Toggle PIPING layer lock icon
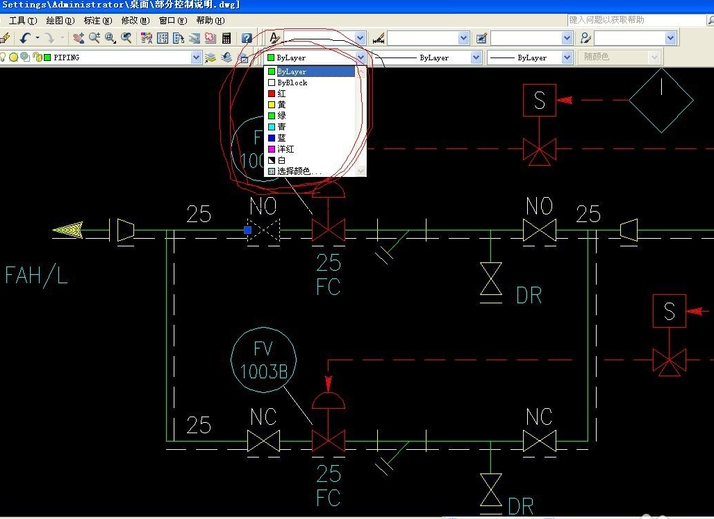Image resolution: width=714 pixels, height=519 pixels. pos(36,58)
